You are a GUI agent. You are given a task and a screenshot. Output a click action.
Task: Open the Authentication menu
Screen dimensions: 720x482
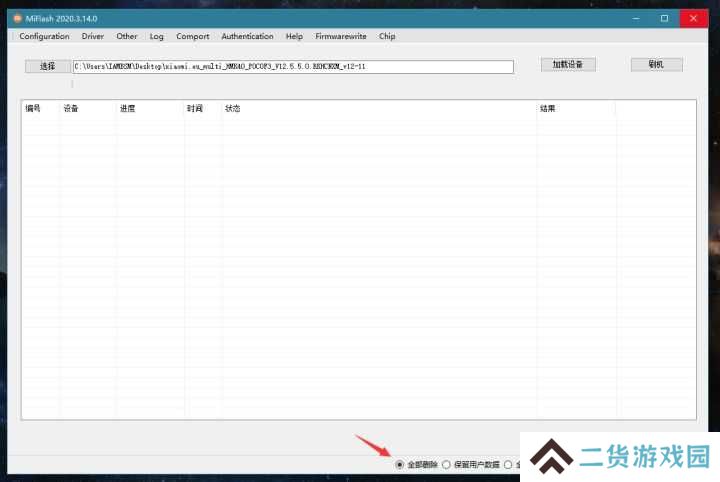pos(248,36)
